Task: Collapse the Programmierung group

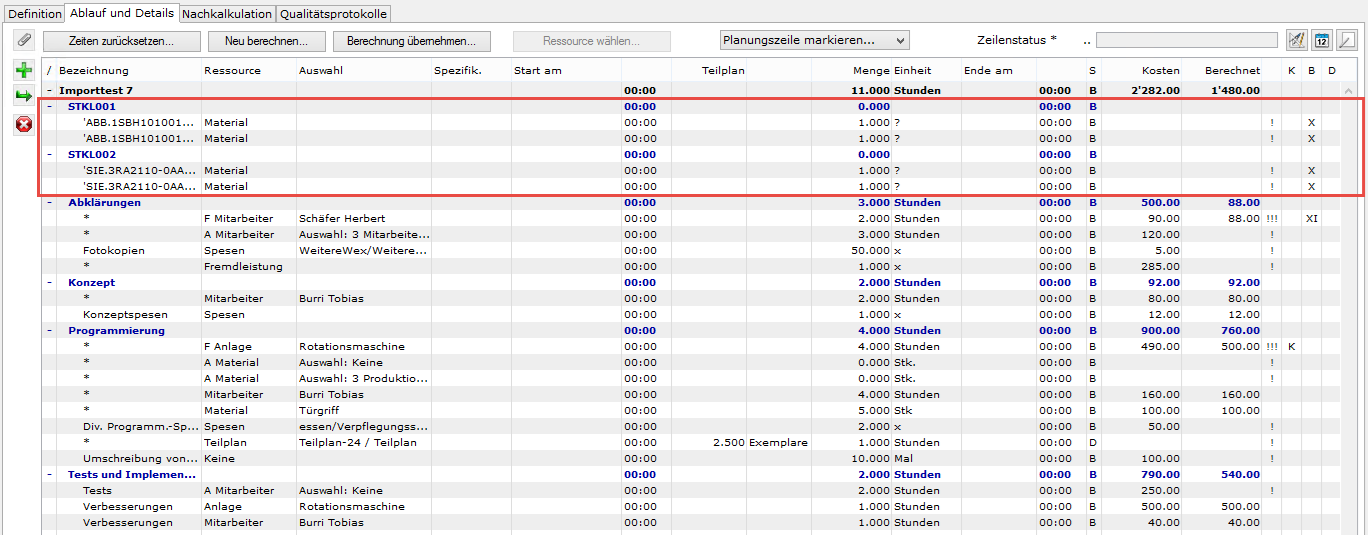Action: tap(50, 330)
